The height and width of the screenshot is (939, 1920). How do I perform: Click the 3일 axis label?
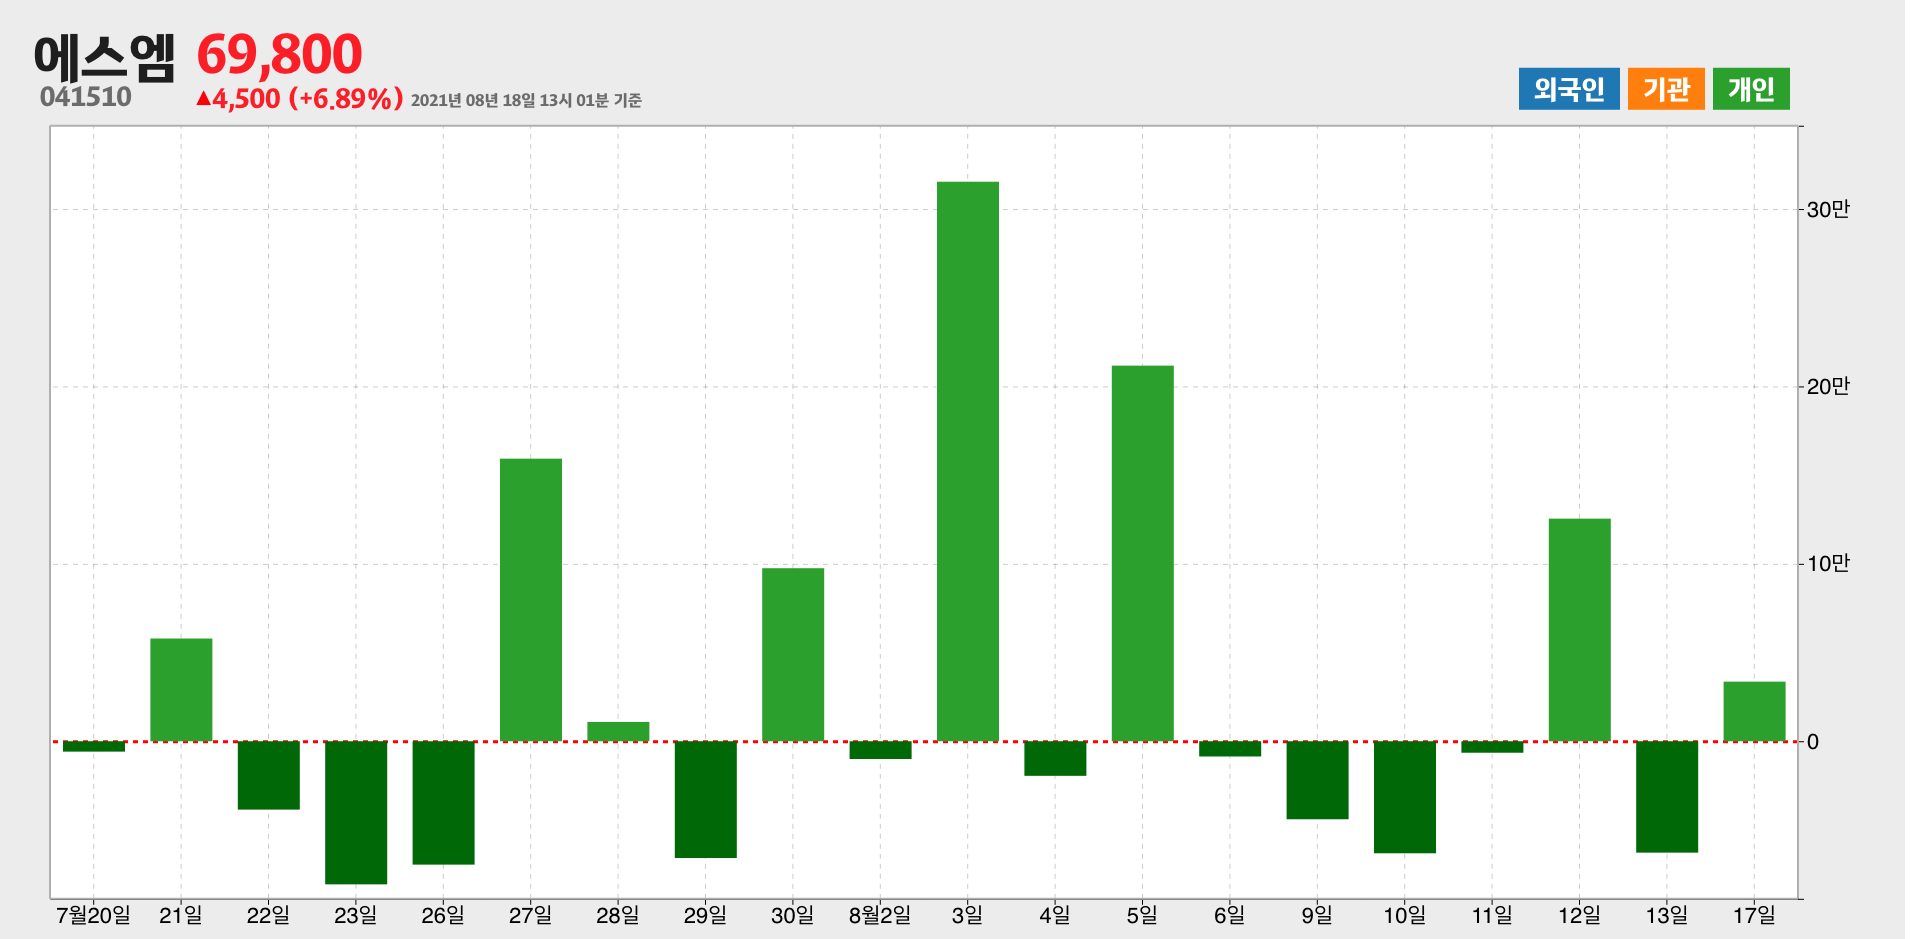[967, 914]
